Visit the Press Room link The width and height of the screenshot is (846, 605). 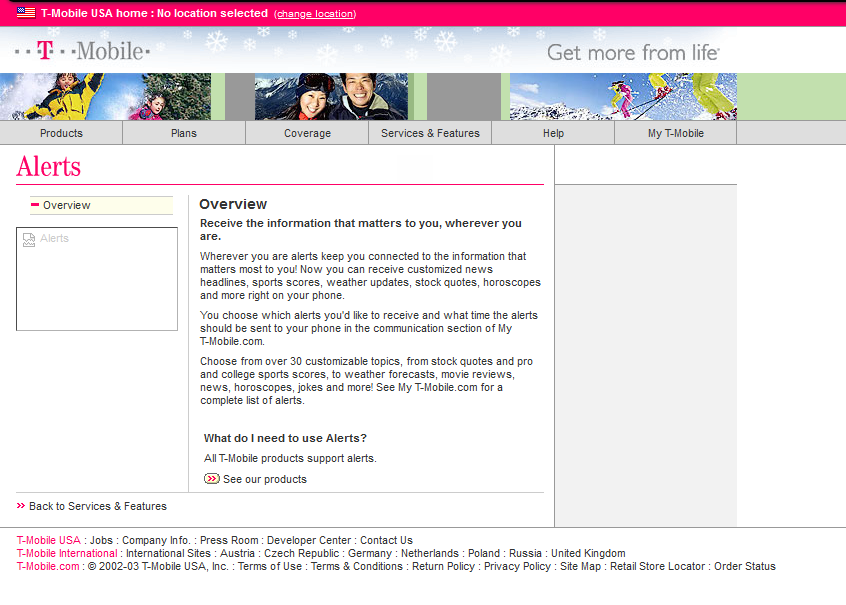click(x=229, y=540)
